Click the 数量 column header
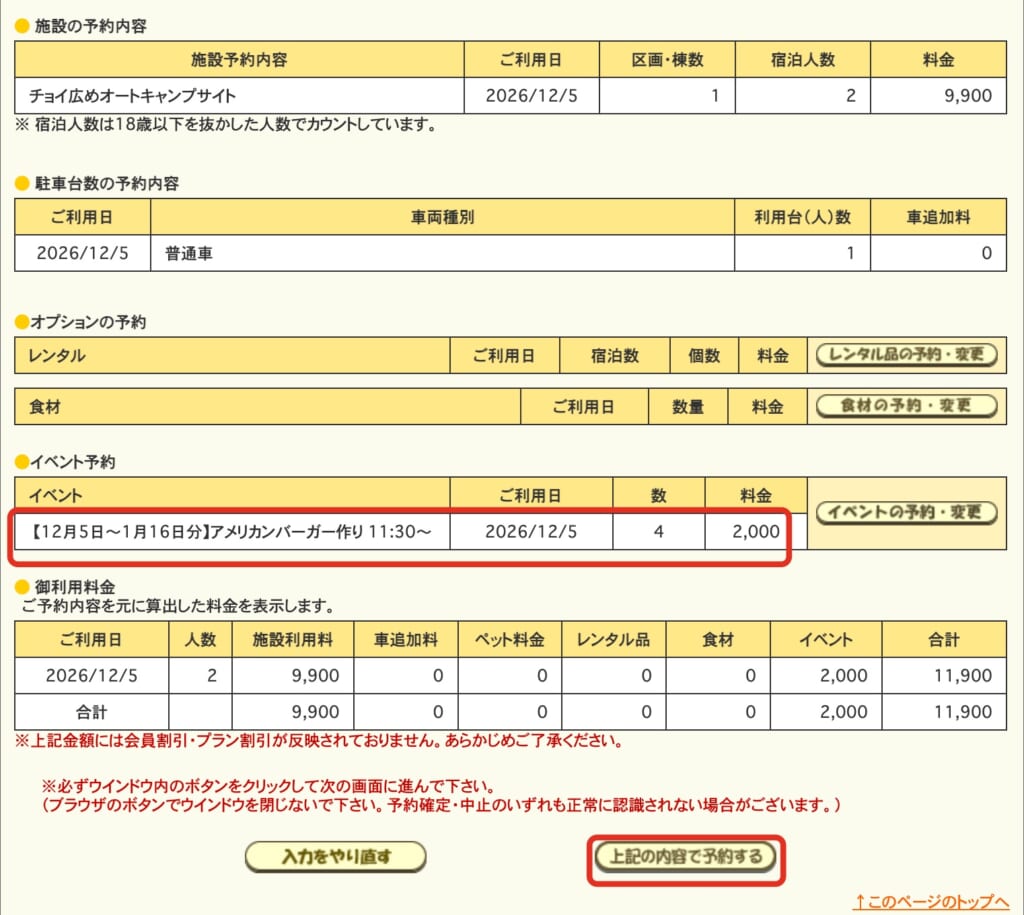 coord(688,407)
